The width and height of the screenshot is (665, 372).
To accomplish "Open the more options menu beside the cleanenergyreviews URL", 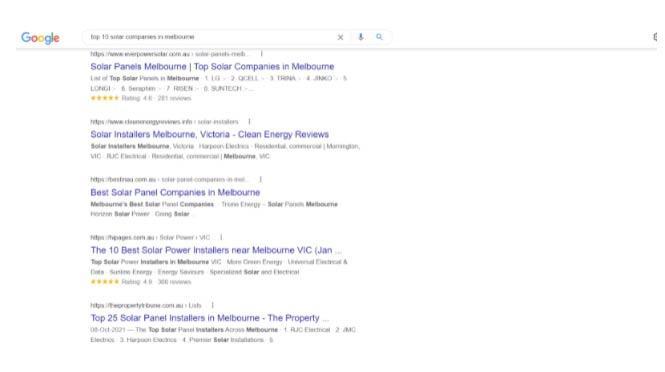I will [x=249, y=122].
